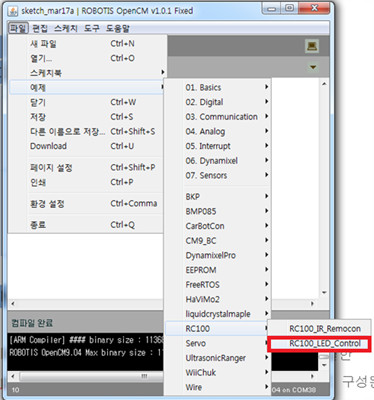Open the 파일 menu
Viewport: 374px width, 400px height.
click(x=18, y=28)
